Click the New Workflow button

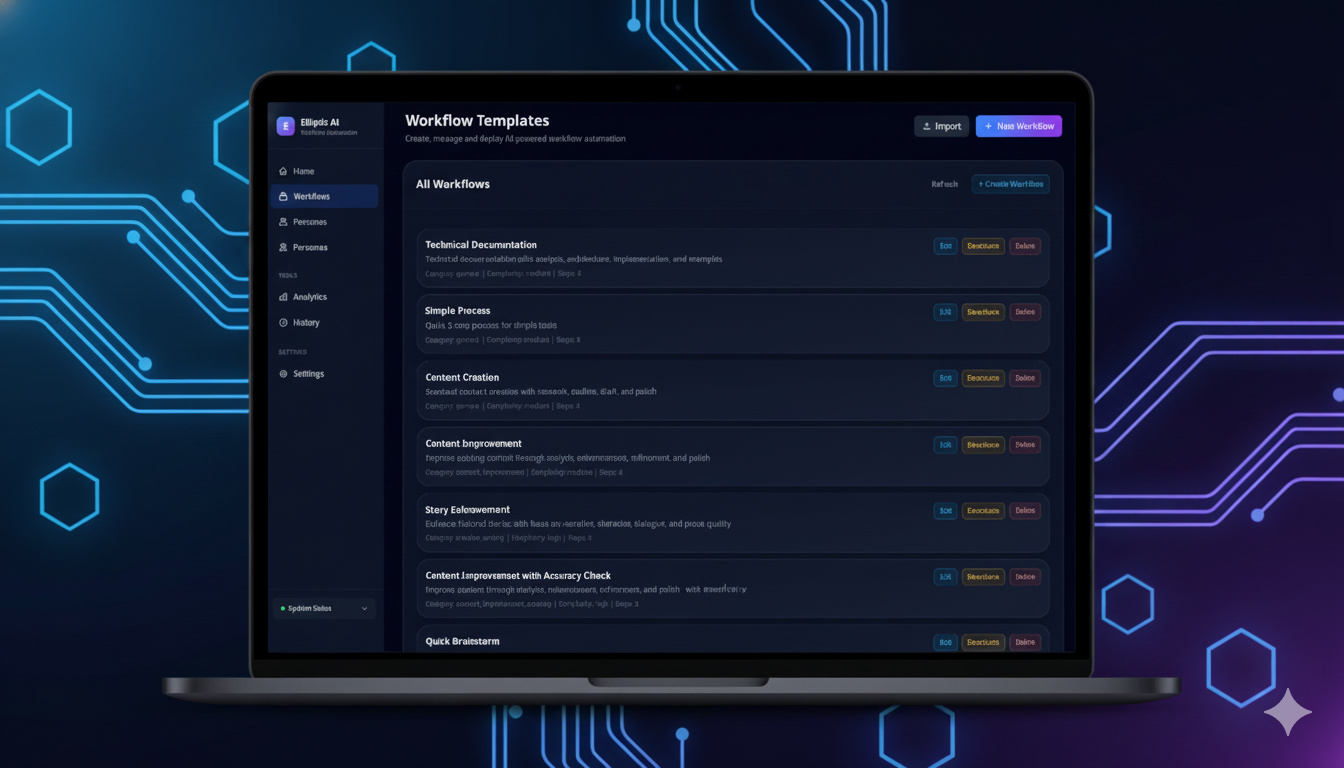tap(1019, 126)
